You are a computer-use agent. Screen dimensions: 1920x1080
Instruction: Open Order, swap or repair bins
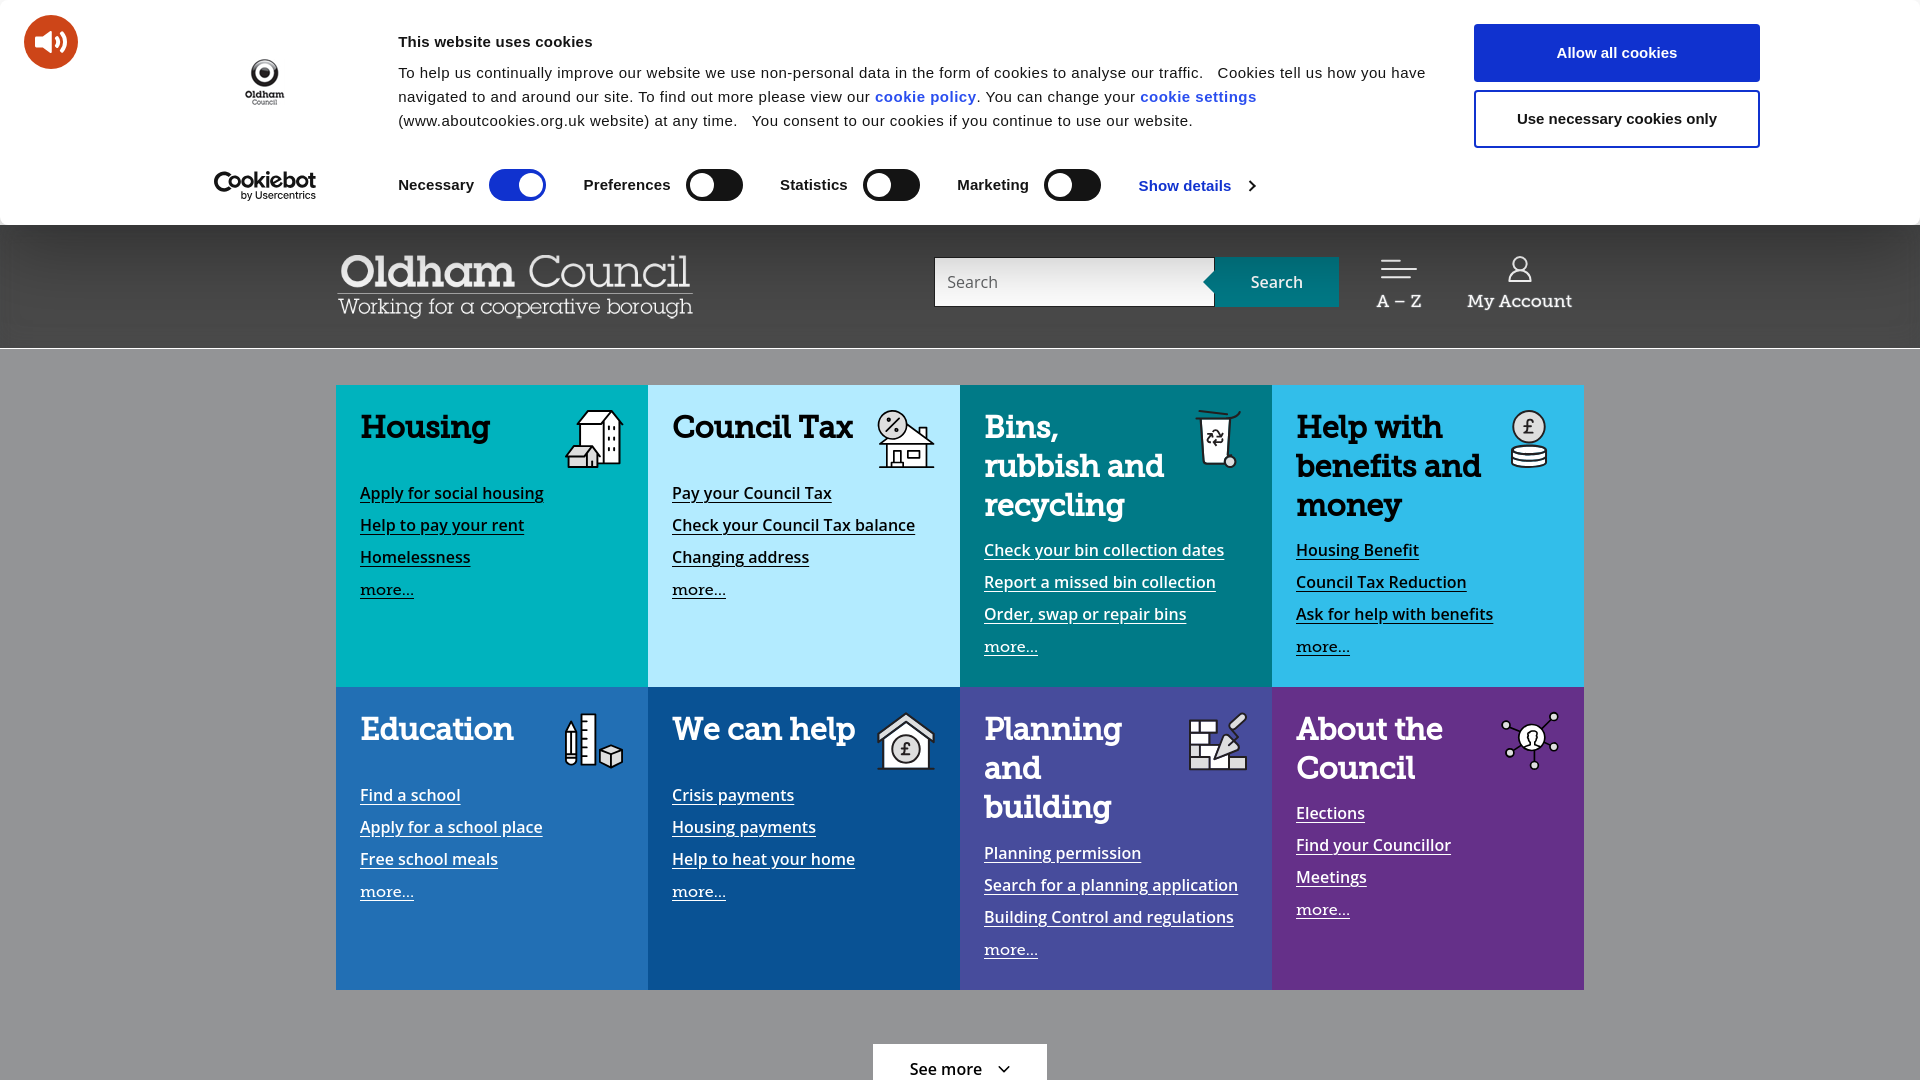(1085, 615)
